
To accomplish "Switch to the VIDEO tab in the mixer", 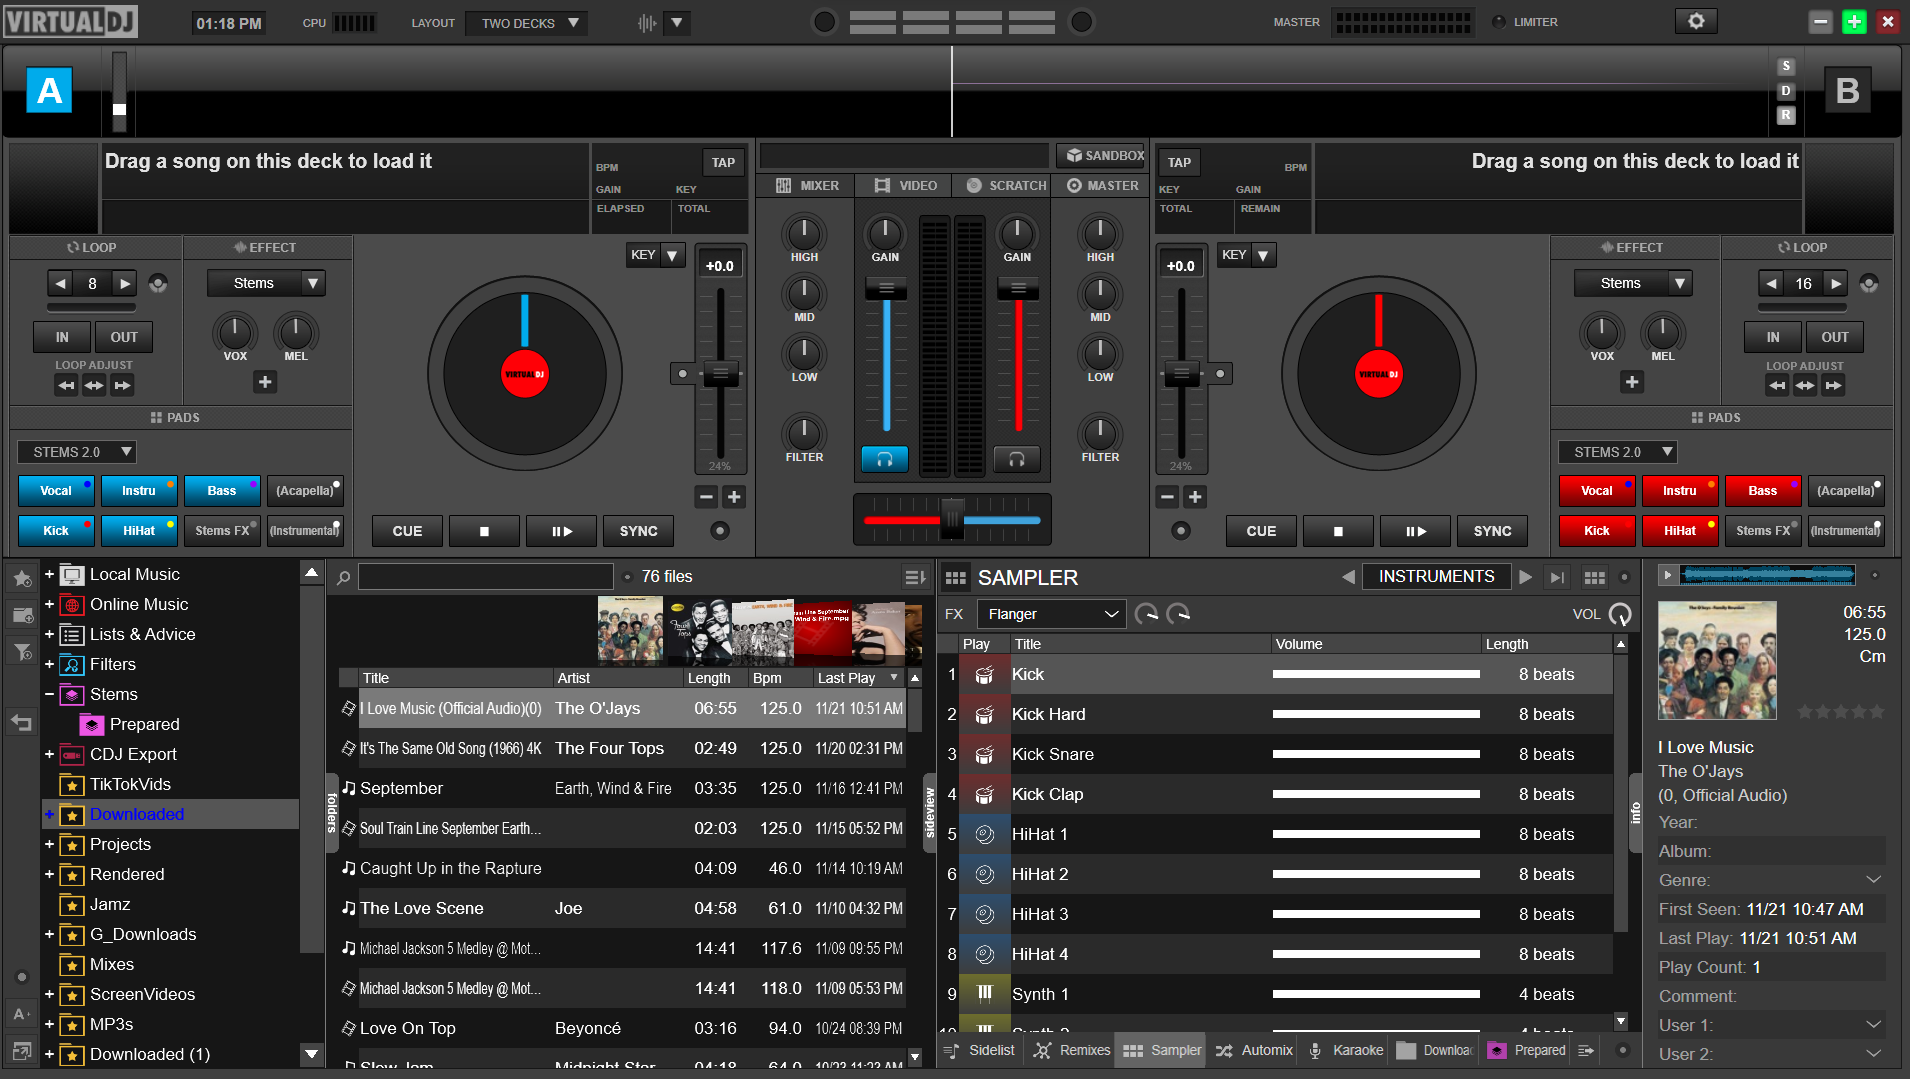I will coord(903,185).
